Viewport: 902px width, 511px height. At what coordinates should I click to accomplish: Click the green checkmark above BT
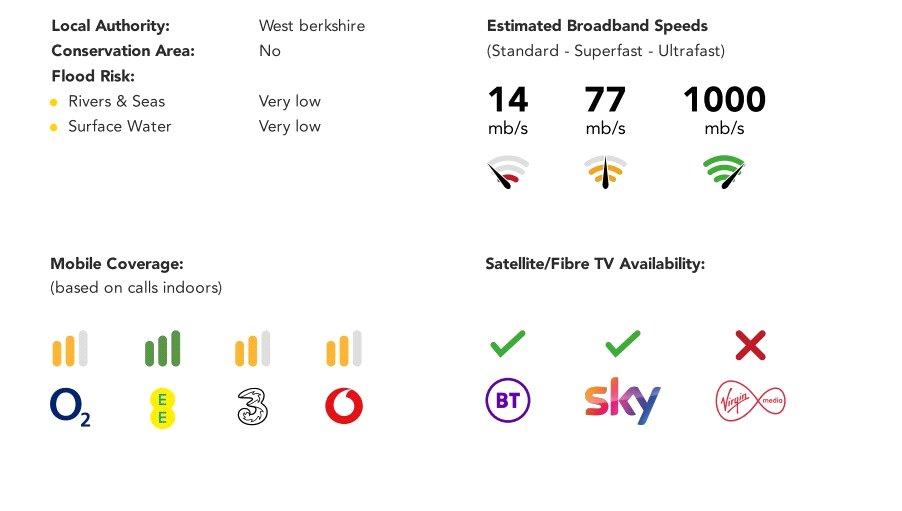[x=507, y=344]
